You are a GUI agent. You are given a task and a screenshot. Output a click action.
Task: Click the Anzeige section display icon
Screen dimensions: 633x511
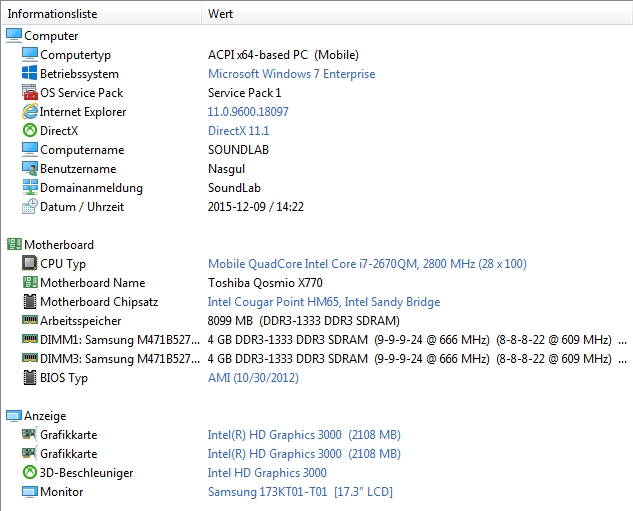pos(14,415)
